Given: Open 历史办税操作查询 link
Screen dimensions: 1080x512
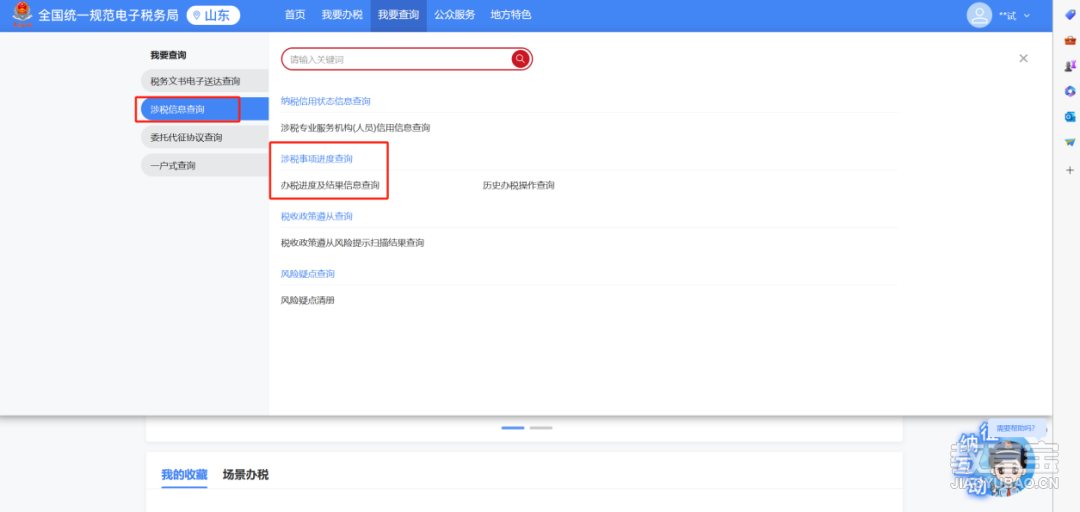Looking at the screenshot, I should point(519,185).
